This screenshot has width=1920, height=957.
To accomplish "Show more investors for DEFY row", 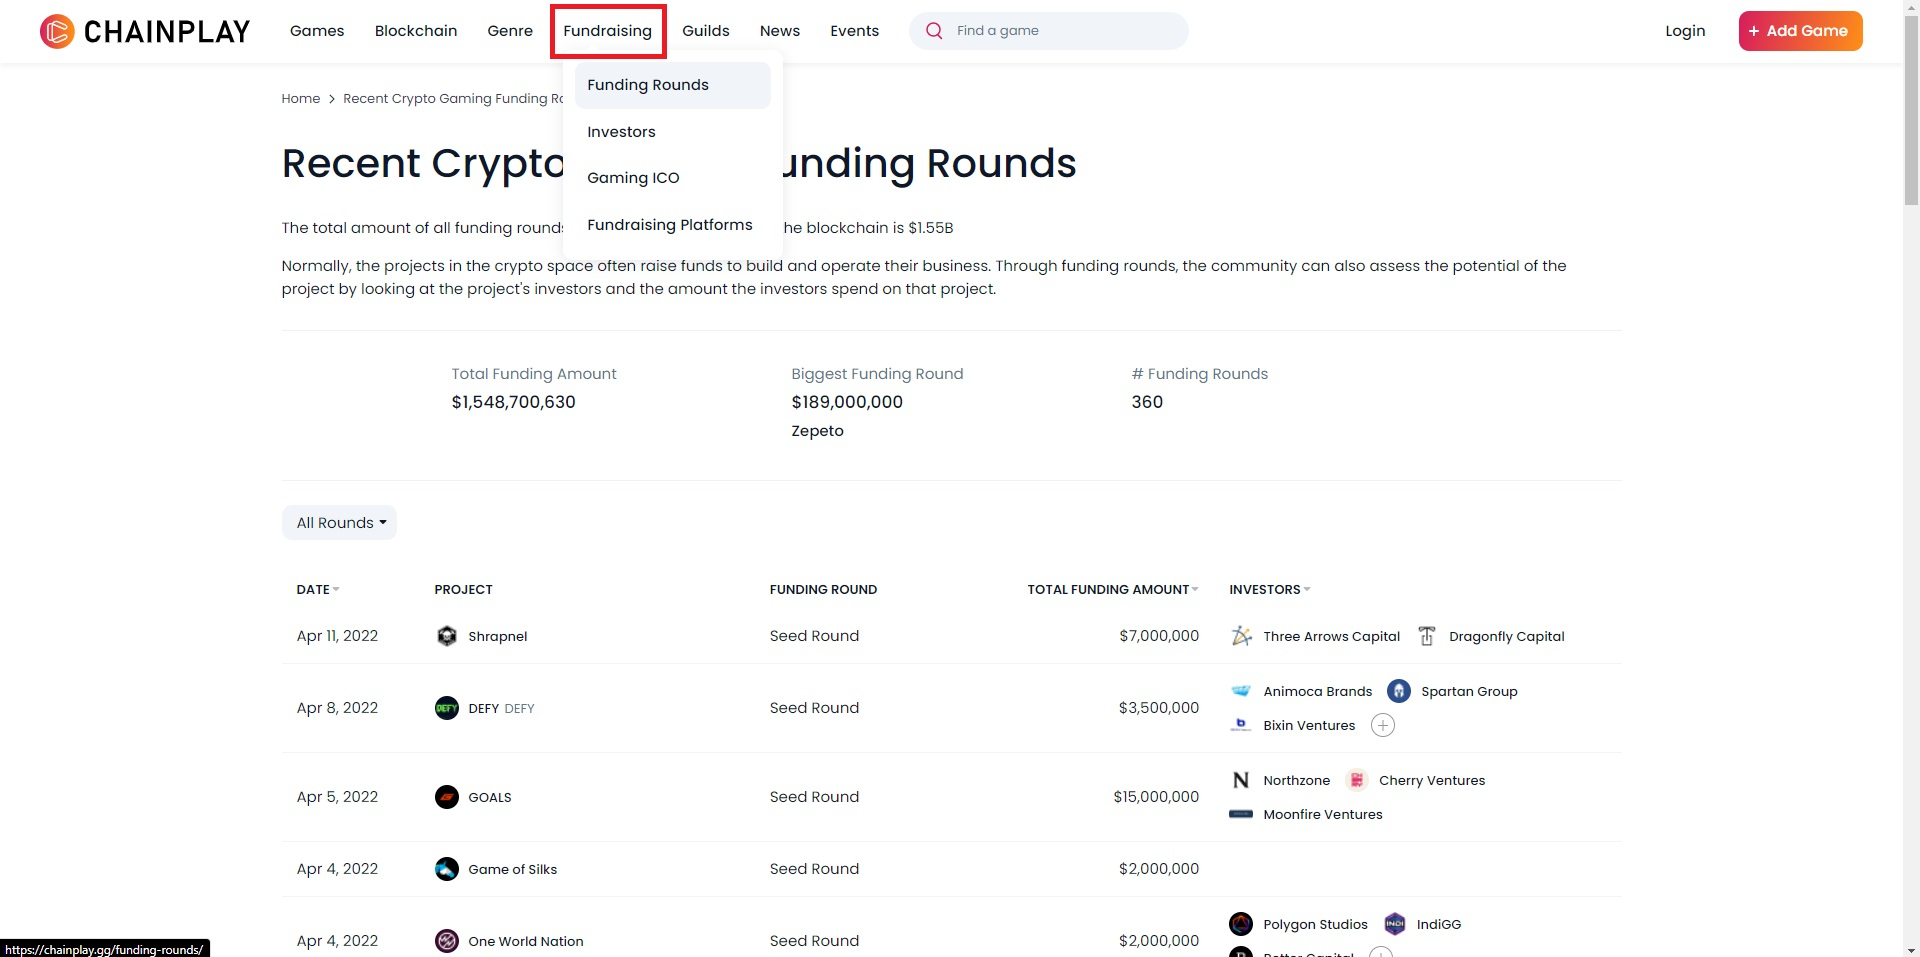I will 1383,725.
